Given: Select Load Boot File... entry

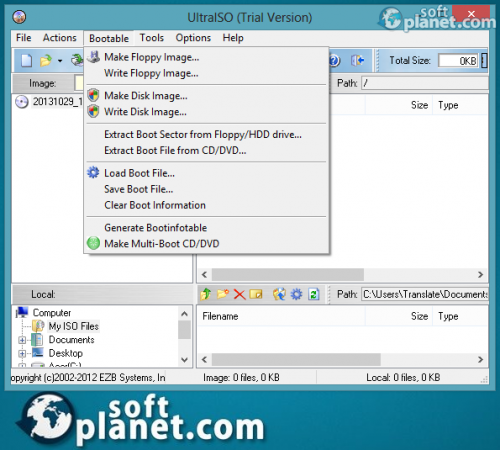Looking at the screenshot, I should click(x=207, y=173).
